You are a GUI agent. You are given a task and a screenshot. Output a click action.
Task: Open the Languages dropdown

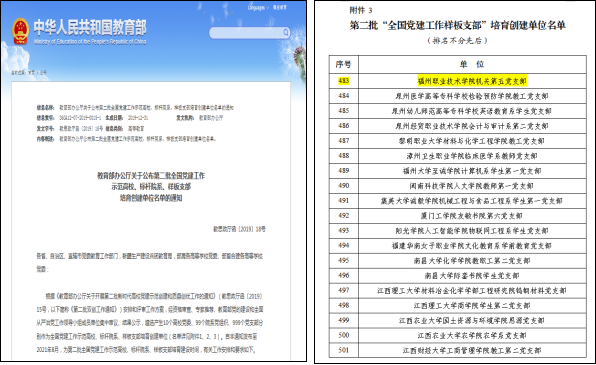(258, 8)
